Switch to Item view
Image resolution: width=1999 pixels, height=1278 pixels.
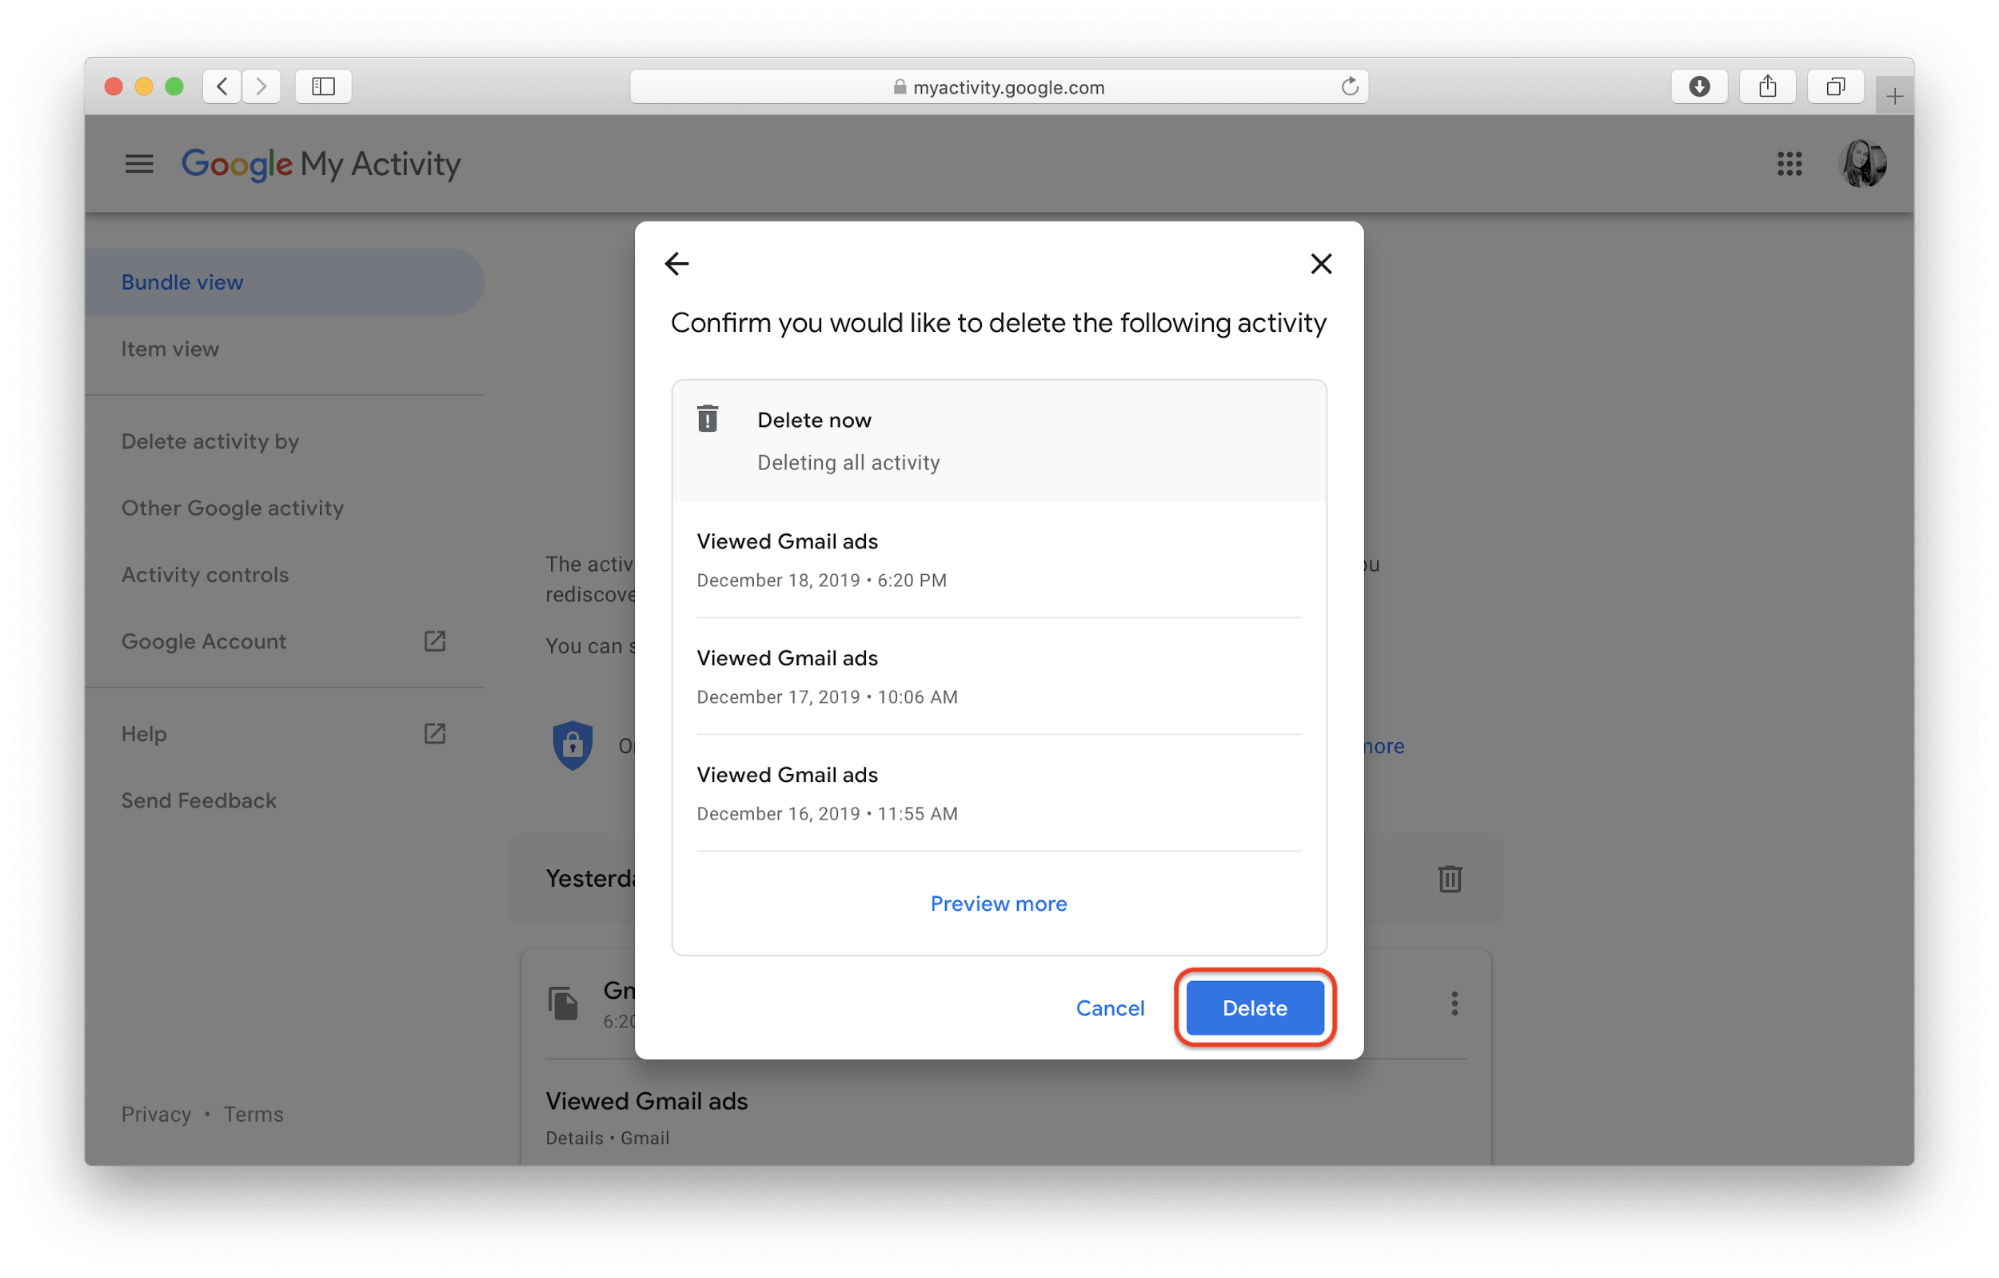pos(284,349)
